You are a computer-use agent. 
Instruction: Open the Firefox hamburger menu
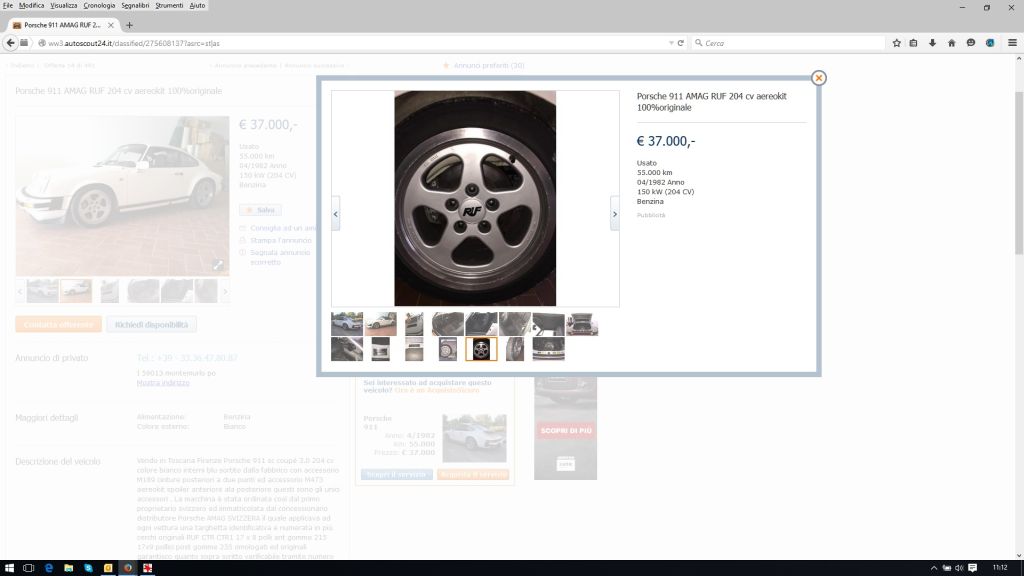pos(1012,43)
